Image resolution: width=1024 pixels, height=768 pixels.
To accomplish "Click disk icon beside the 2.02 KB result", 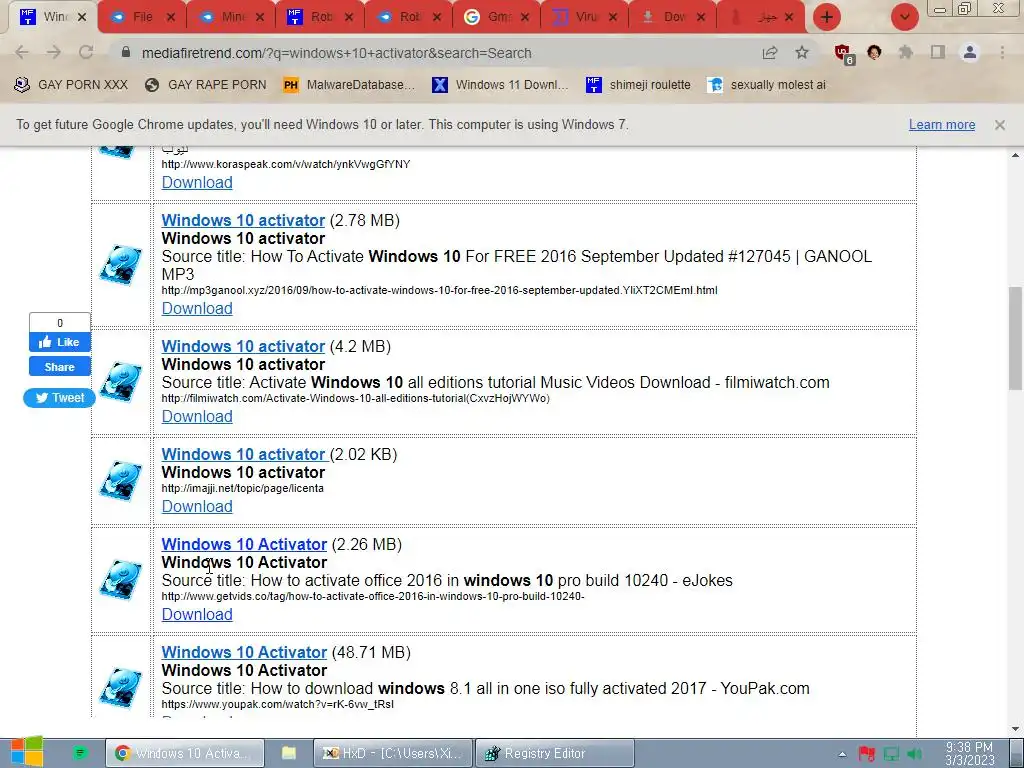I will (x=121, y=481).
